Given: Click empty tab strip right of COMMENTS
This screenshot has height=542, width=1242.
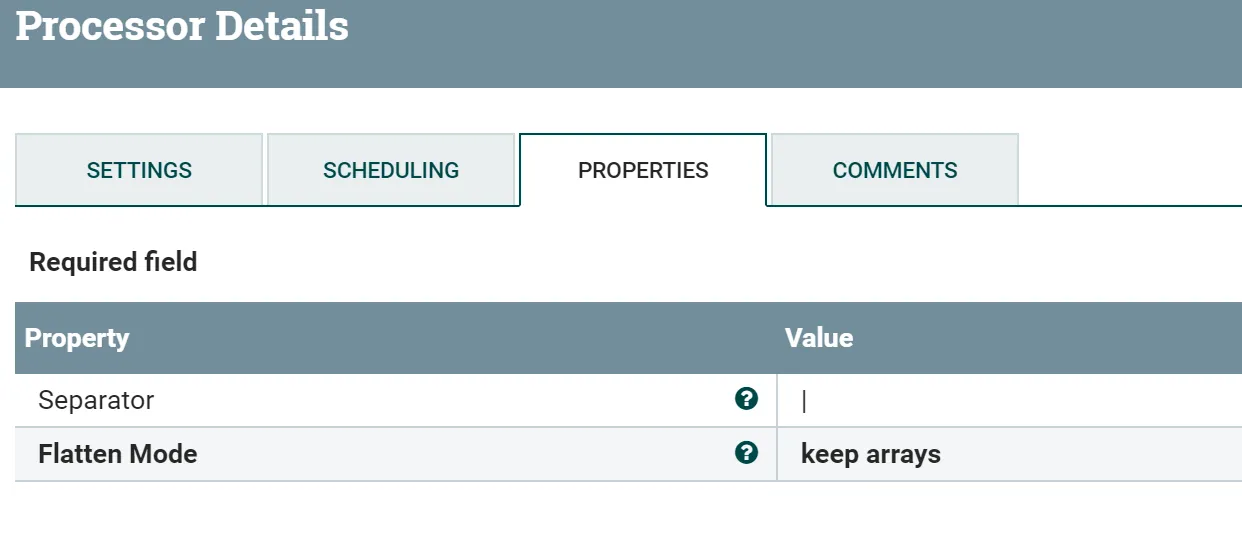Looking at the screenshot, I should point(1130,170).
